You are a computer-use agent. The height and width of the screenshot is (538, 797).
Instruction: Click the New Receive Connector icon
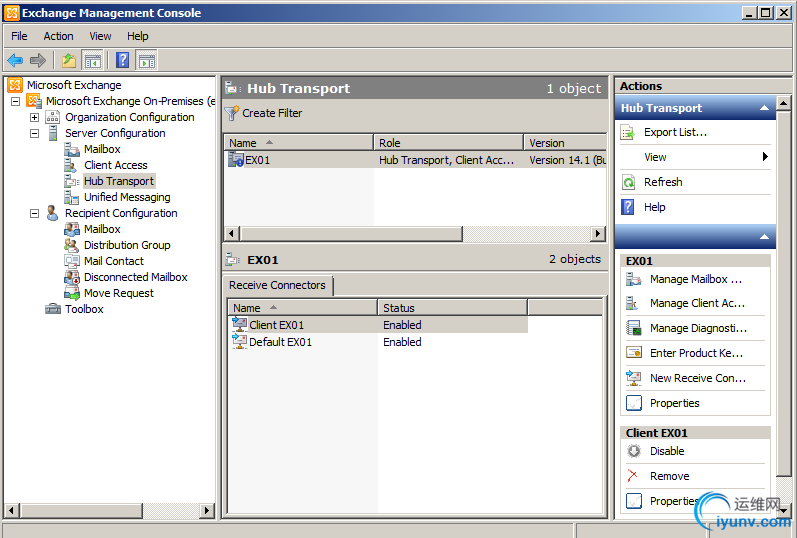click(x=634, y=378)
